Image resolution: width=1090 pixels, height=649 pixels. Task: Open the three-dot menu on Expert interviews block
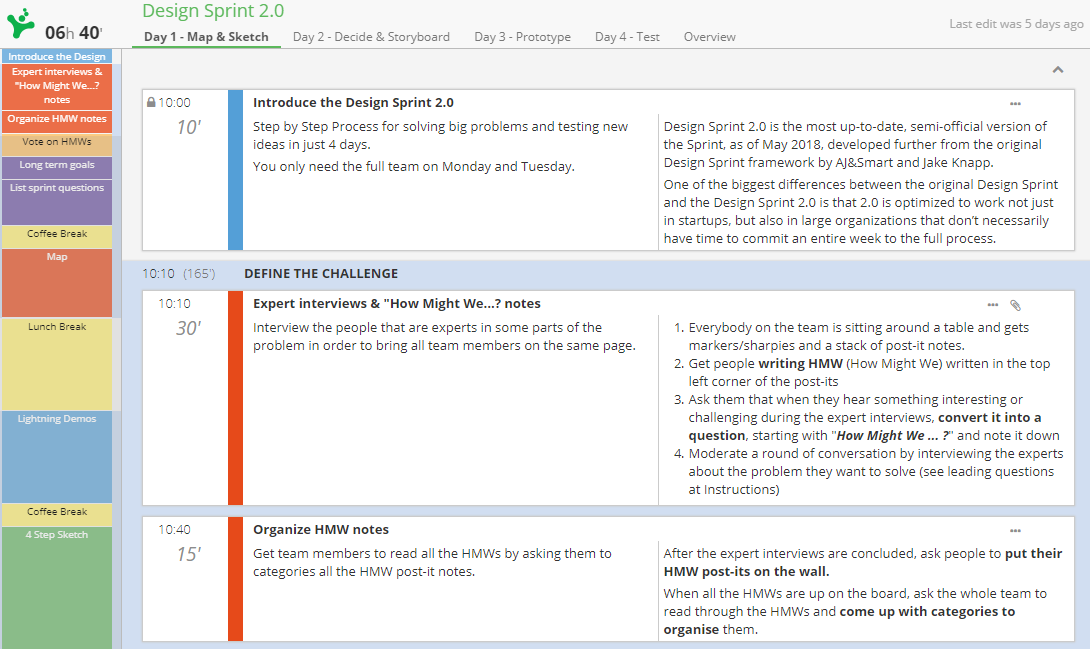click(x=992, y=305)
